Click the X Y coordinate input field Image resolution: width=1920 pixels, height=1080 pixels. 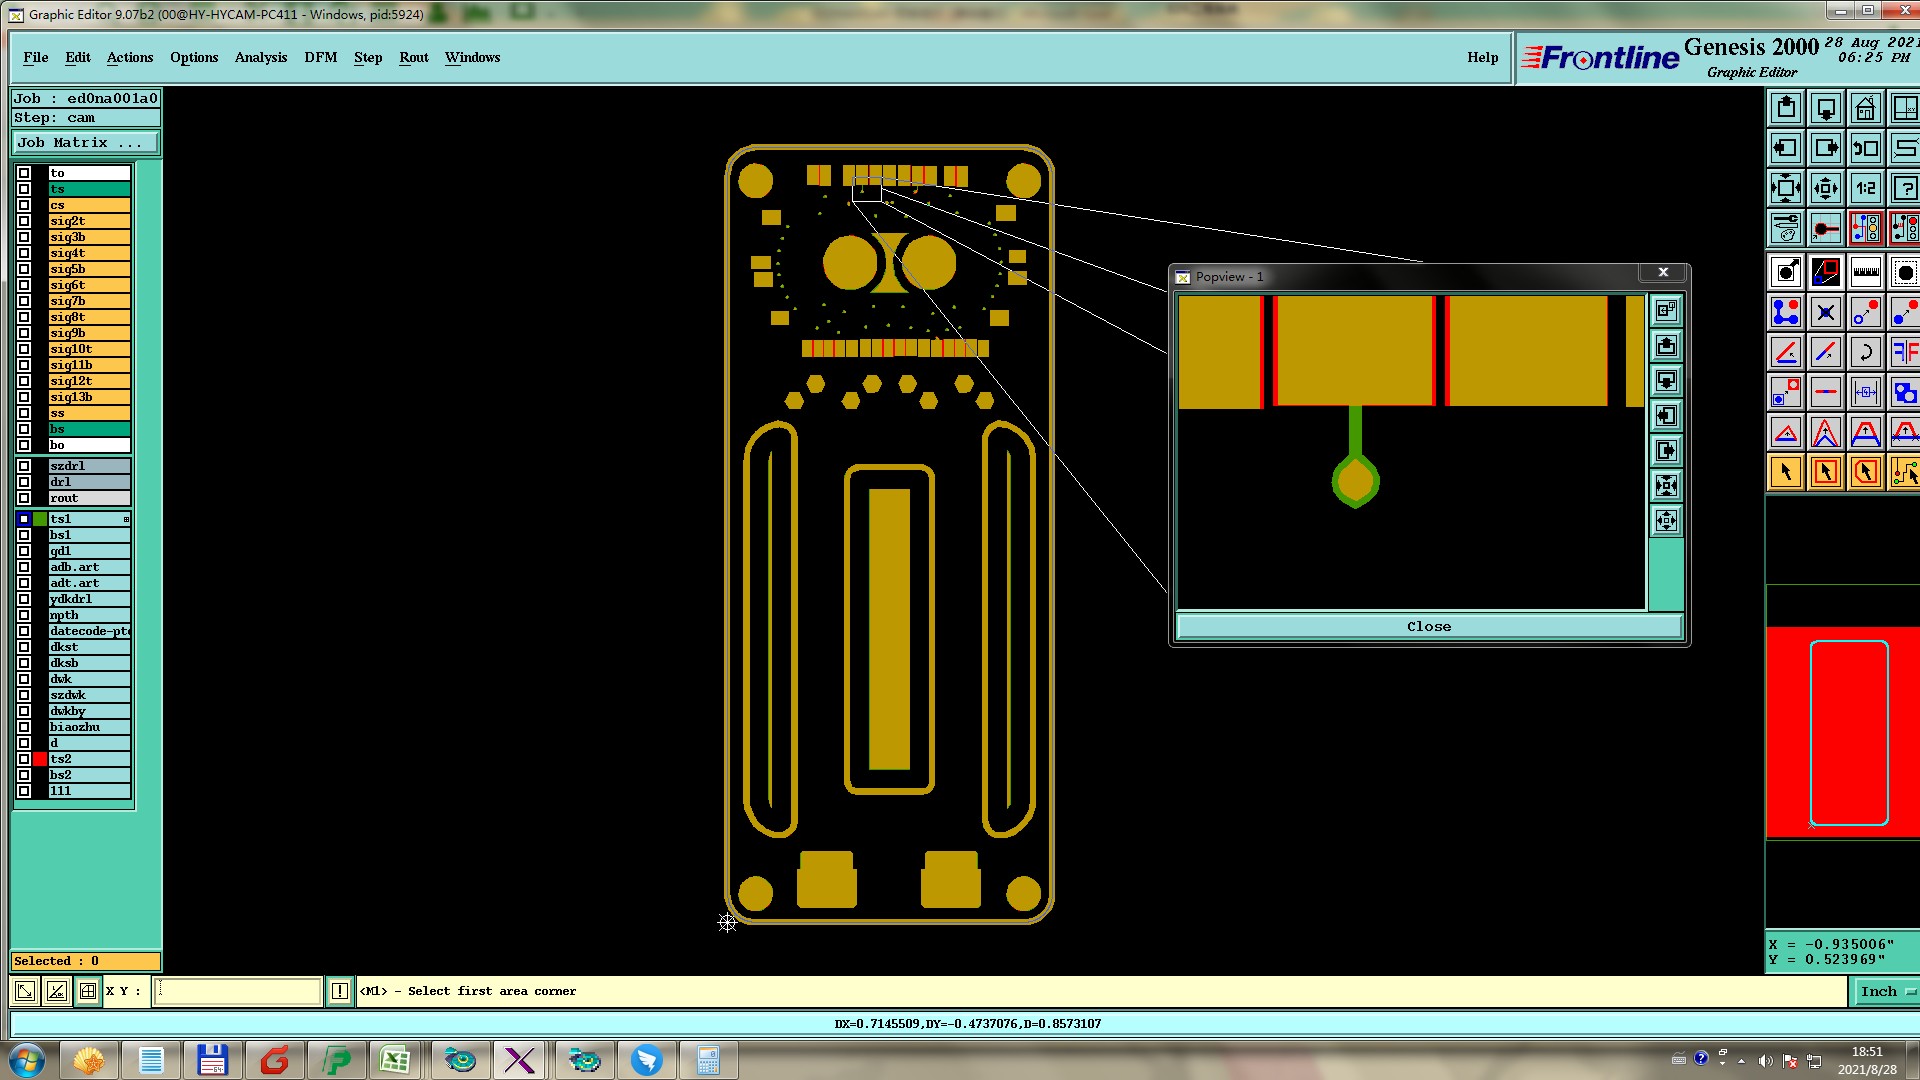point(237,991)
